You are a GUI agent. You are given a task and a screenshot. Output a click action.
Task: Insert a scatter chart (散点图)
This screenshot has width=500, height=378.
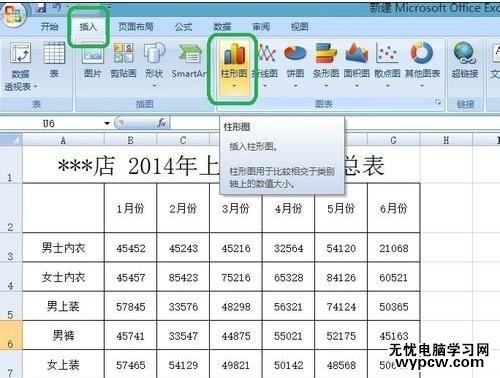(x=387, y=65)
